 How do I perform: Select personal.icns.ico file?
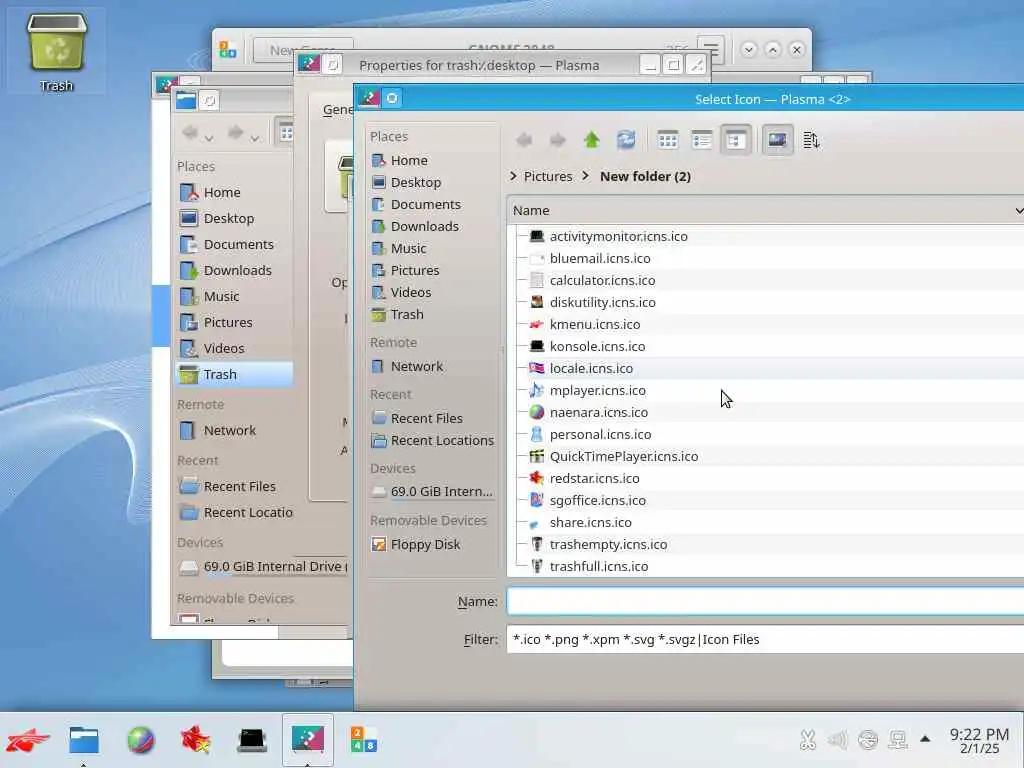click(600, 434)
